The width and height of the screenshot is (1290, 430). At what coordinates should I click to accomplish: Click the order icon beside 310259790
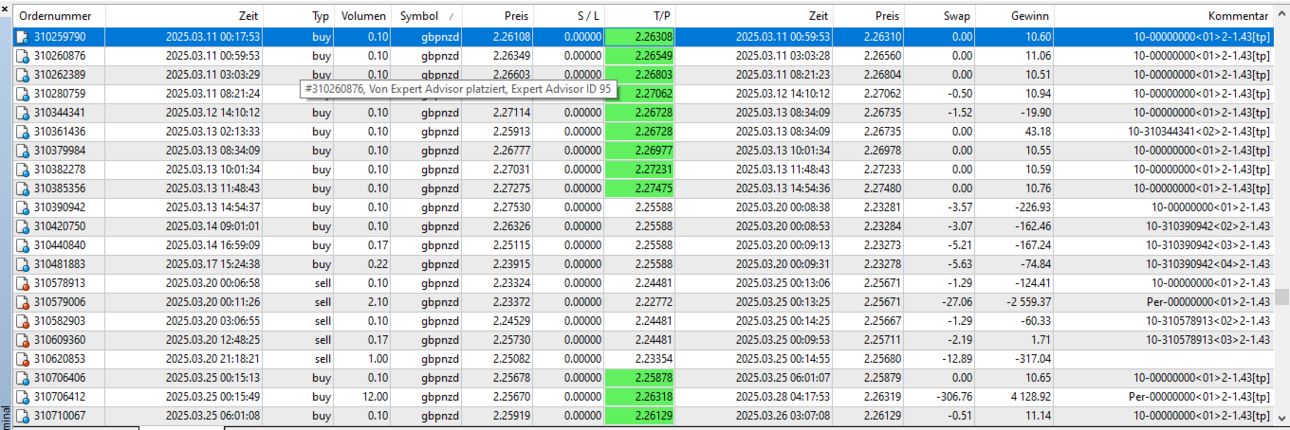click(22, 37)
